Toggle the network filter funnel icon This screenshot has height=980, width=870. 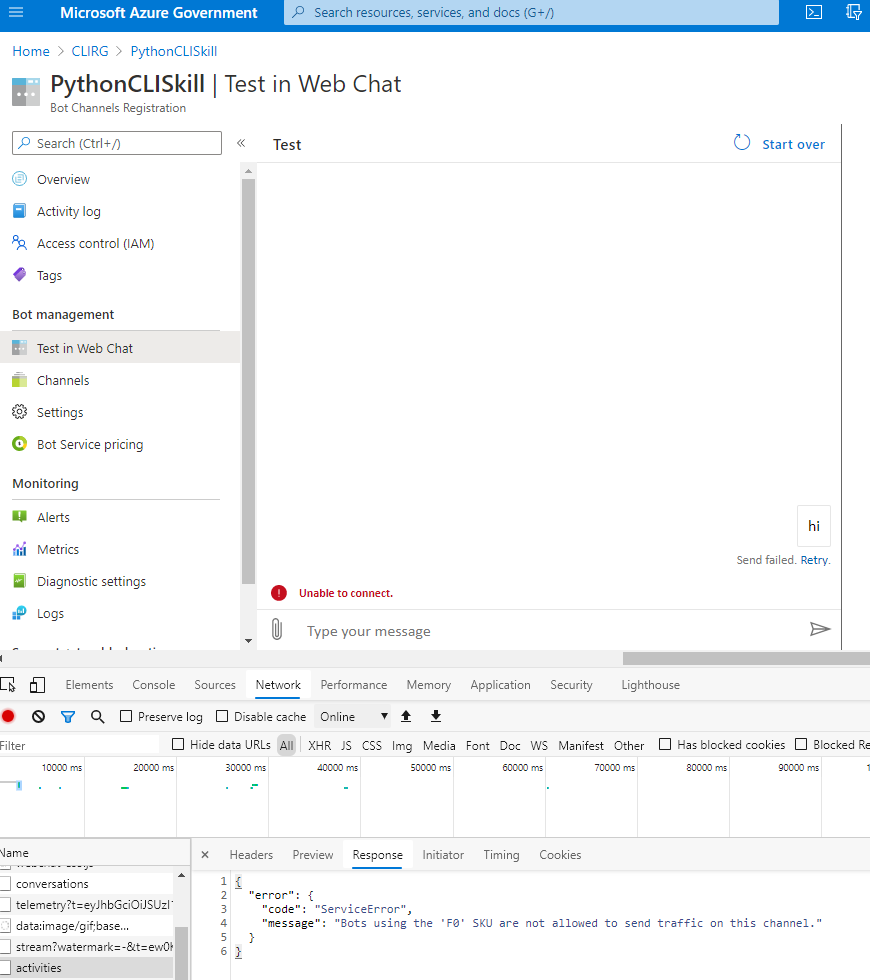(68, 717)
